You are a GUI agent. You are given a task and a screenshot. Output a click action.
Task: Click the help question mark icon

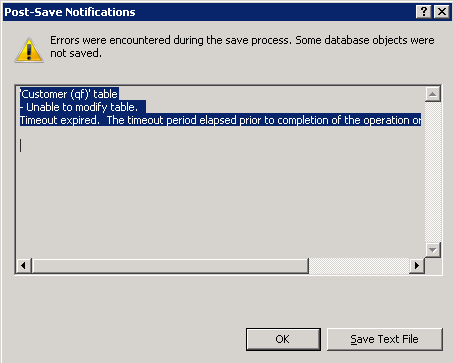pyautogui.click(x=424, y=12)
